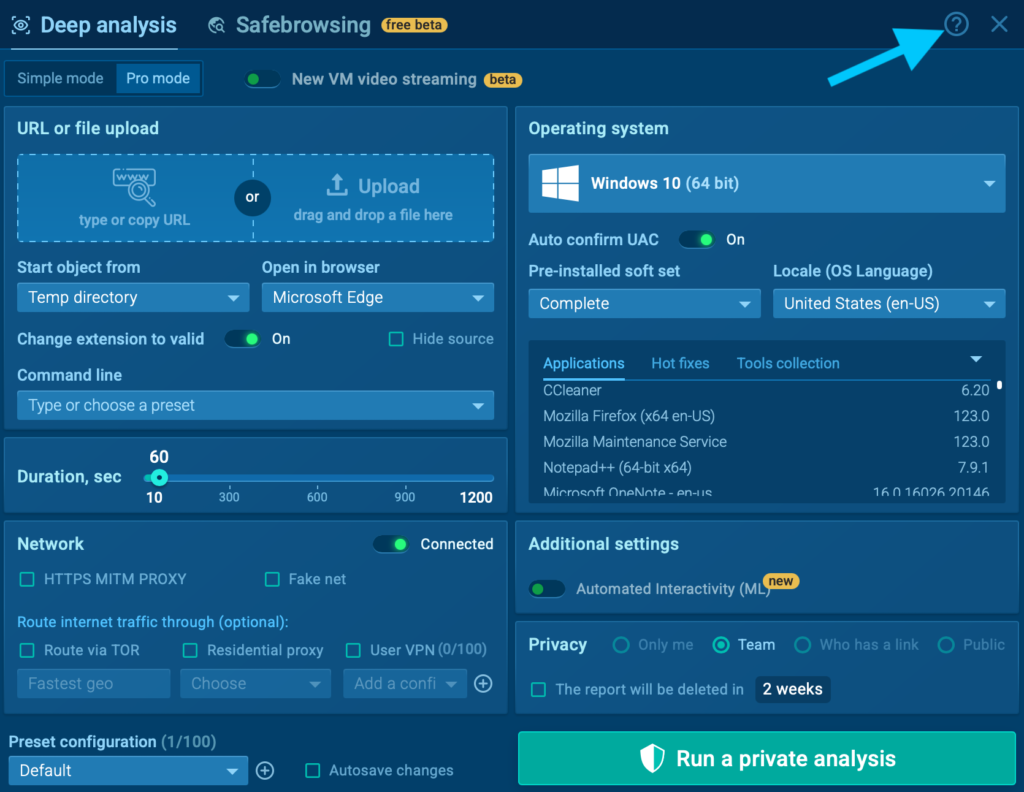Click the www URL search icon
Viewport: 1024px width, 792px height.
[x=135, y=186]
